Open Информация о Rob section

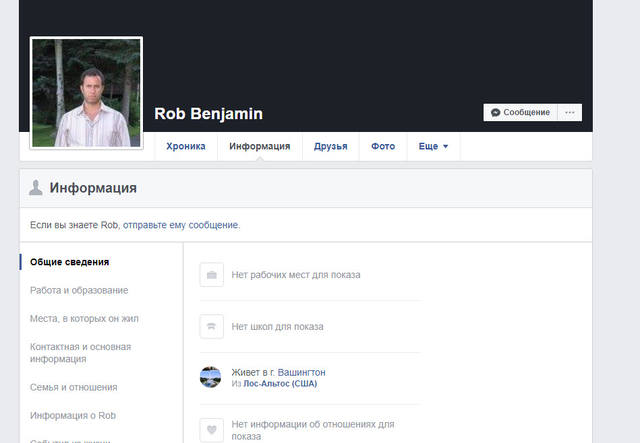point(73,415)
